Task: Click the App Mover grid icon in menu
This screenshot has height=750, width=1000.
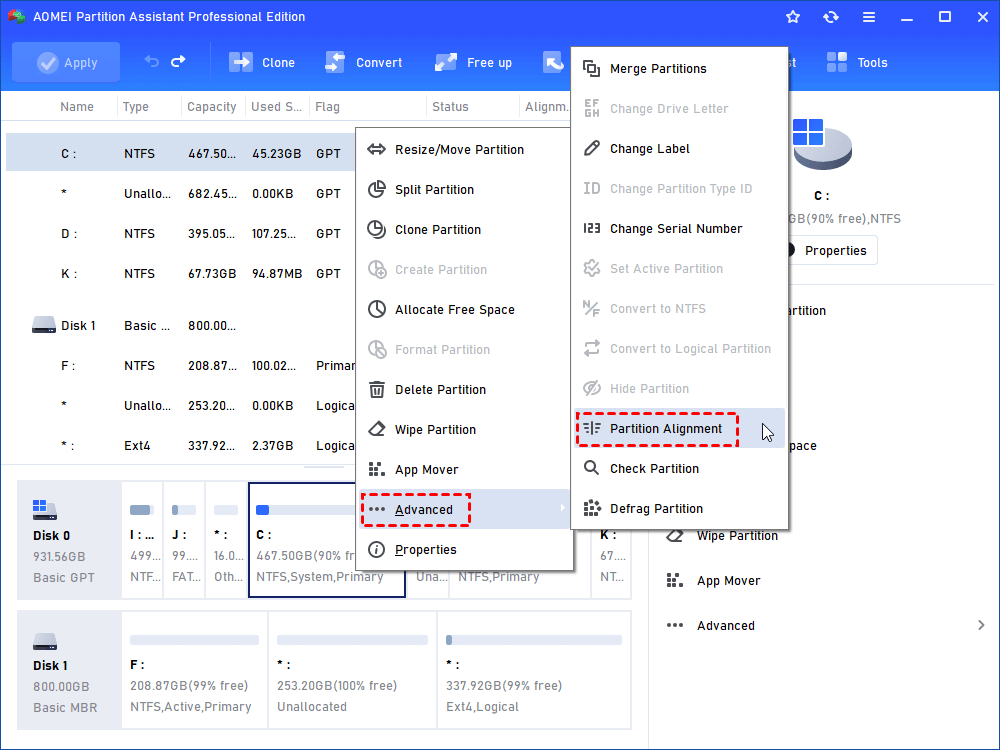Action: click(377, 469)
